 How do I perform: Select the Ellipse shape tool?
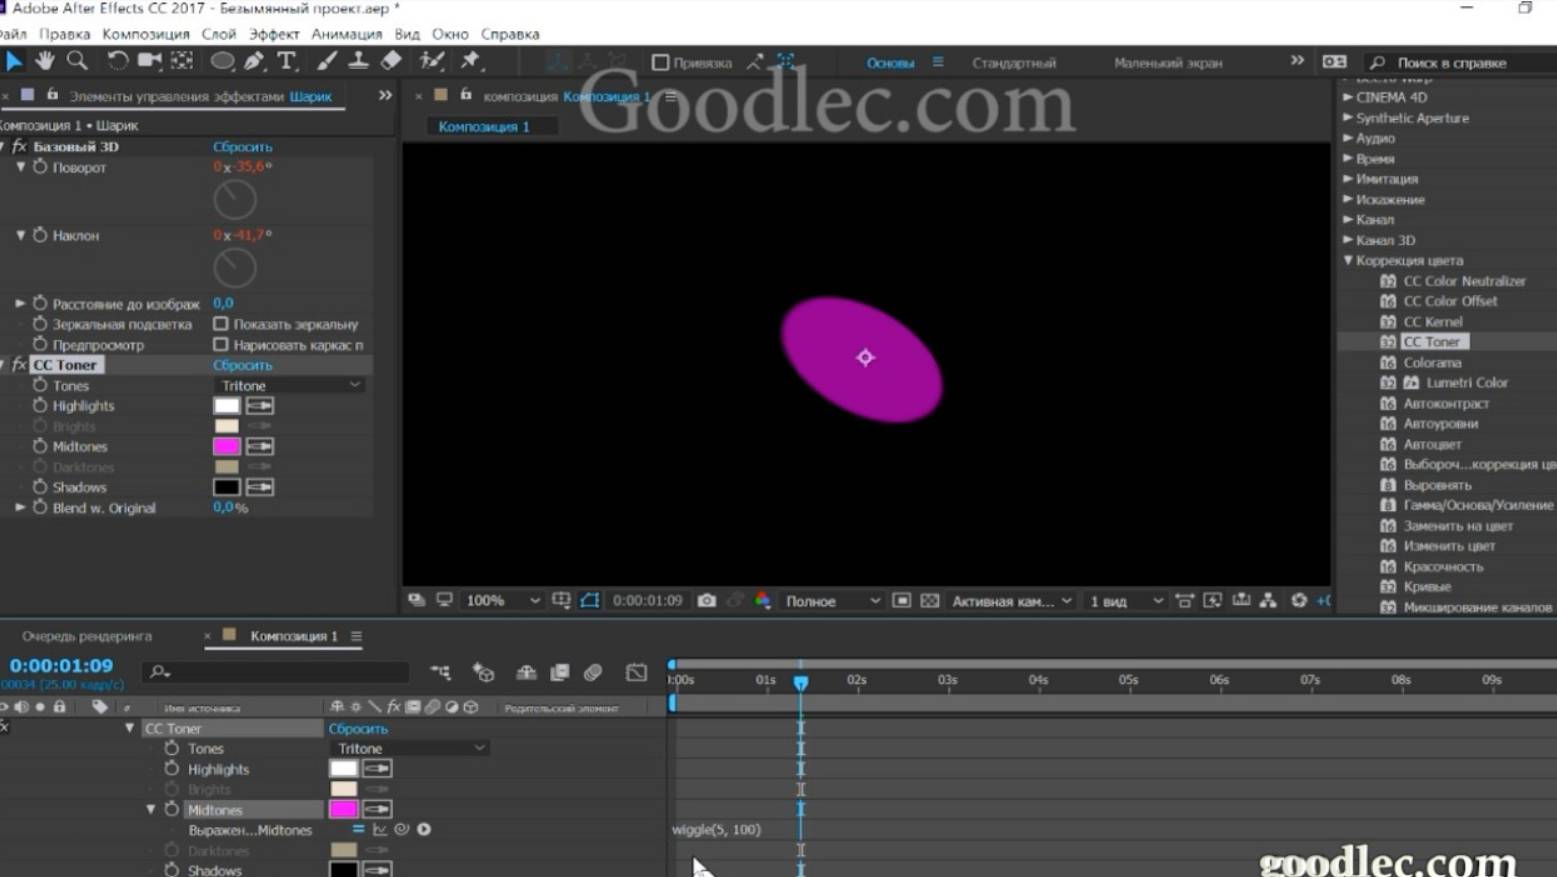pos(222,61)
